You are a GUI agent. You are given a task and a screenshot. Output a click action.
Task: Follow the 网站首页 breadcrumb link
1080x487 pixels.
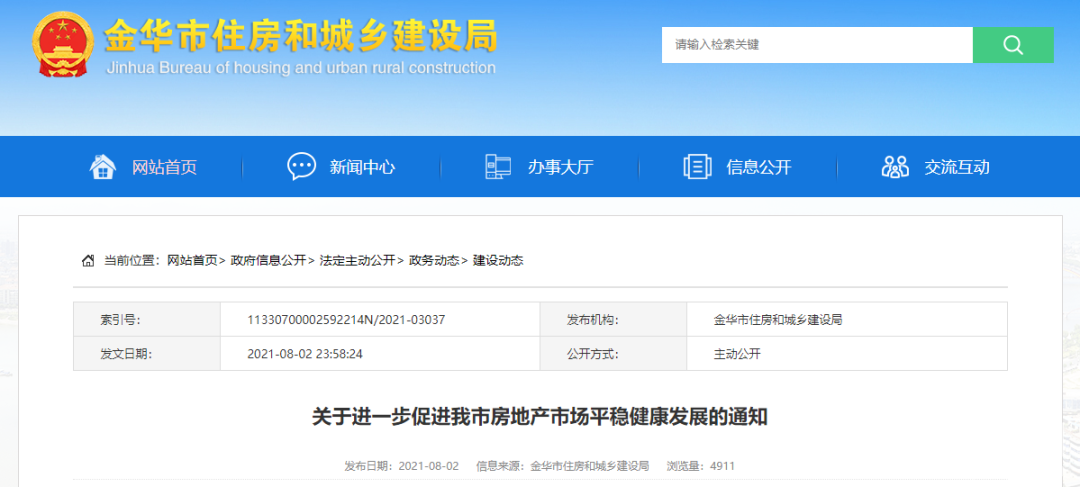coord(192,261)
